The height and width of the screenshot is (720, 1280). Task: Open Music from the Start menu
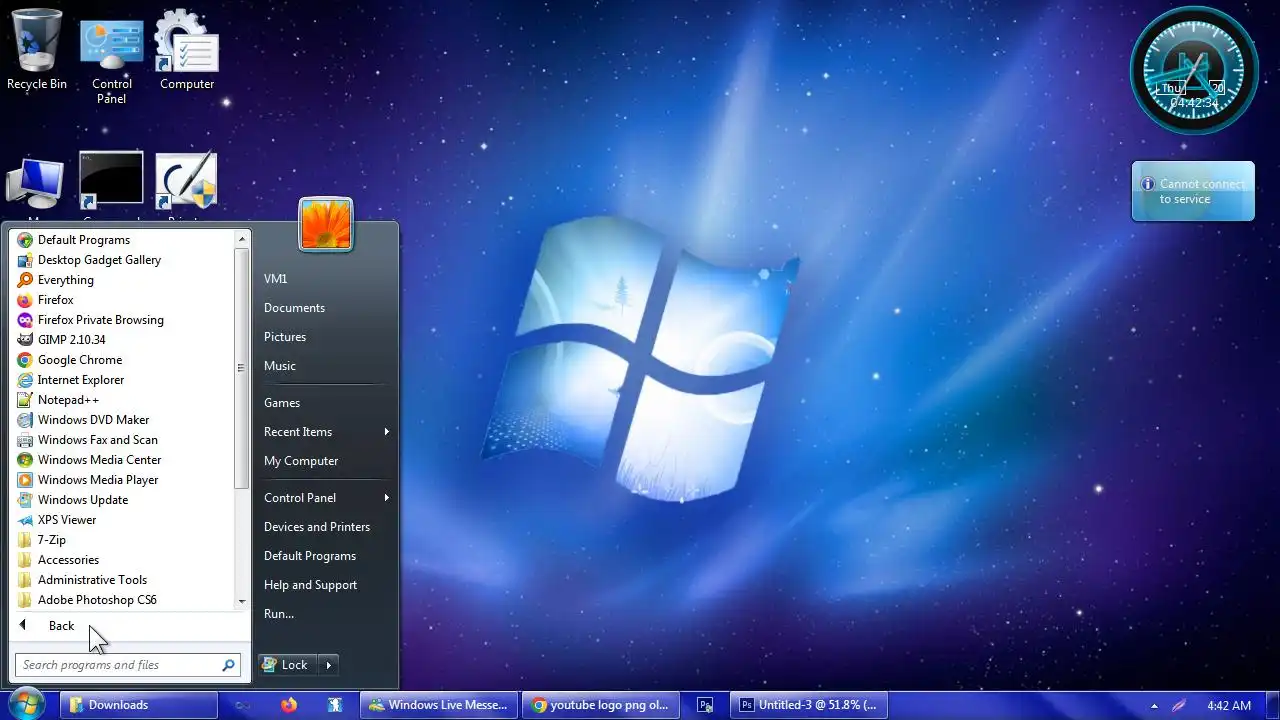280,366
